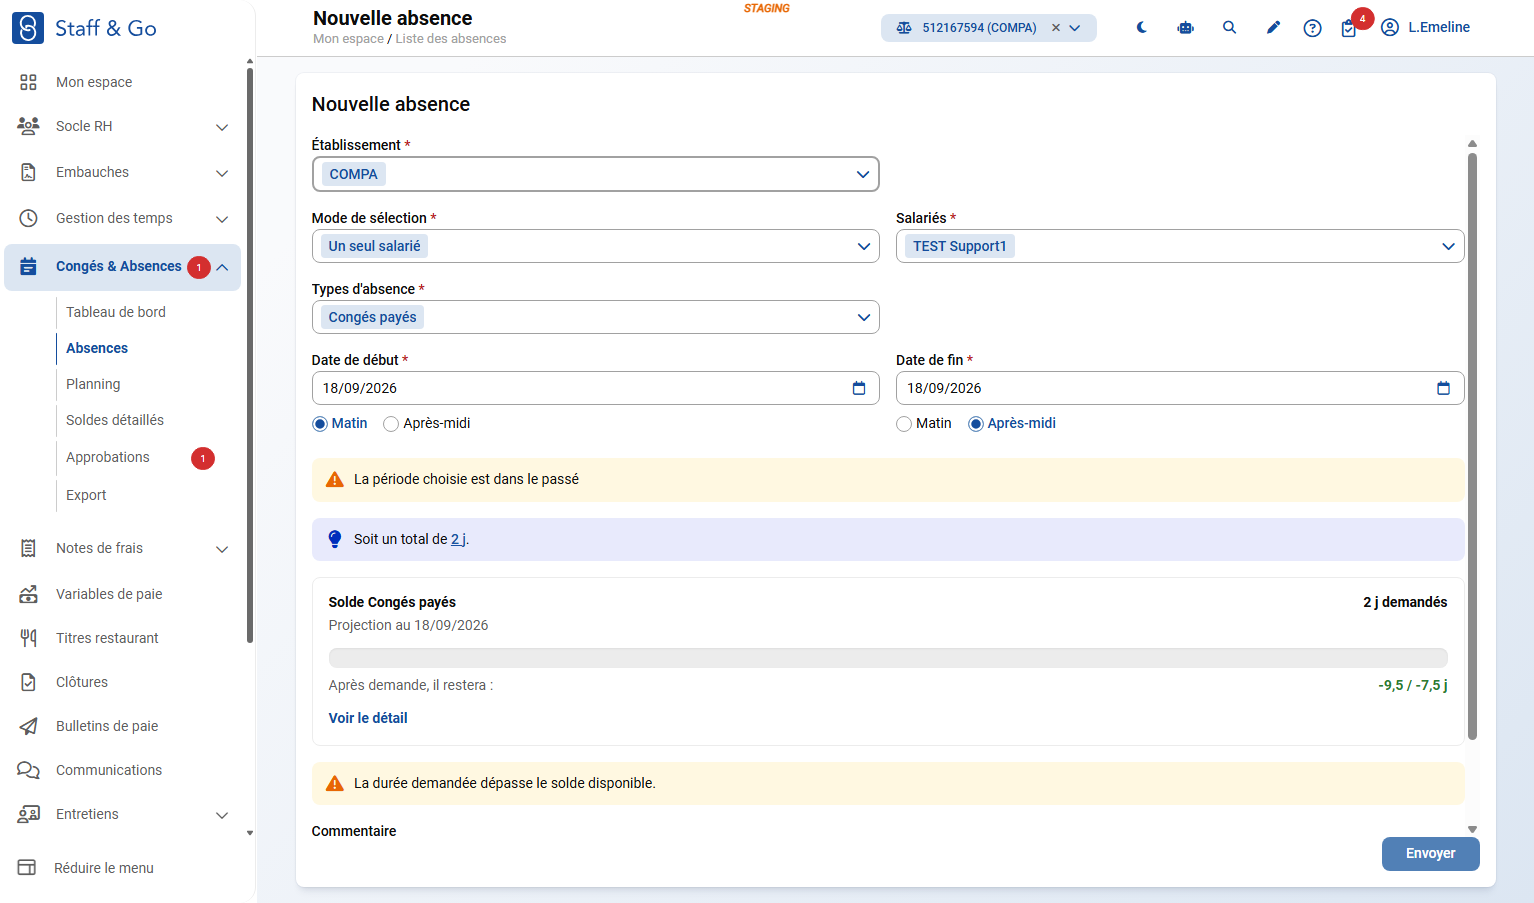Image resolution: width=1534 pixels, height=903 pixels.
Task: Open Planning submenu item
Action: click(x=93, y=384)
